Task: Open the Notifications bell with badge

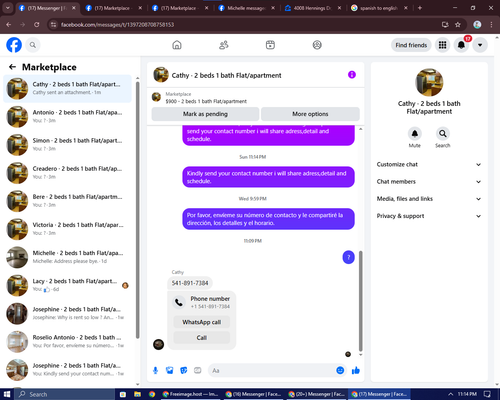Action: (x=461, y=45)
